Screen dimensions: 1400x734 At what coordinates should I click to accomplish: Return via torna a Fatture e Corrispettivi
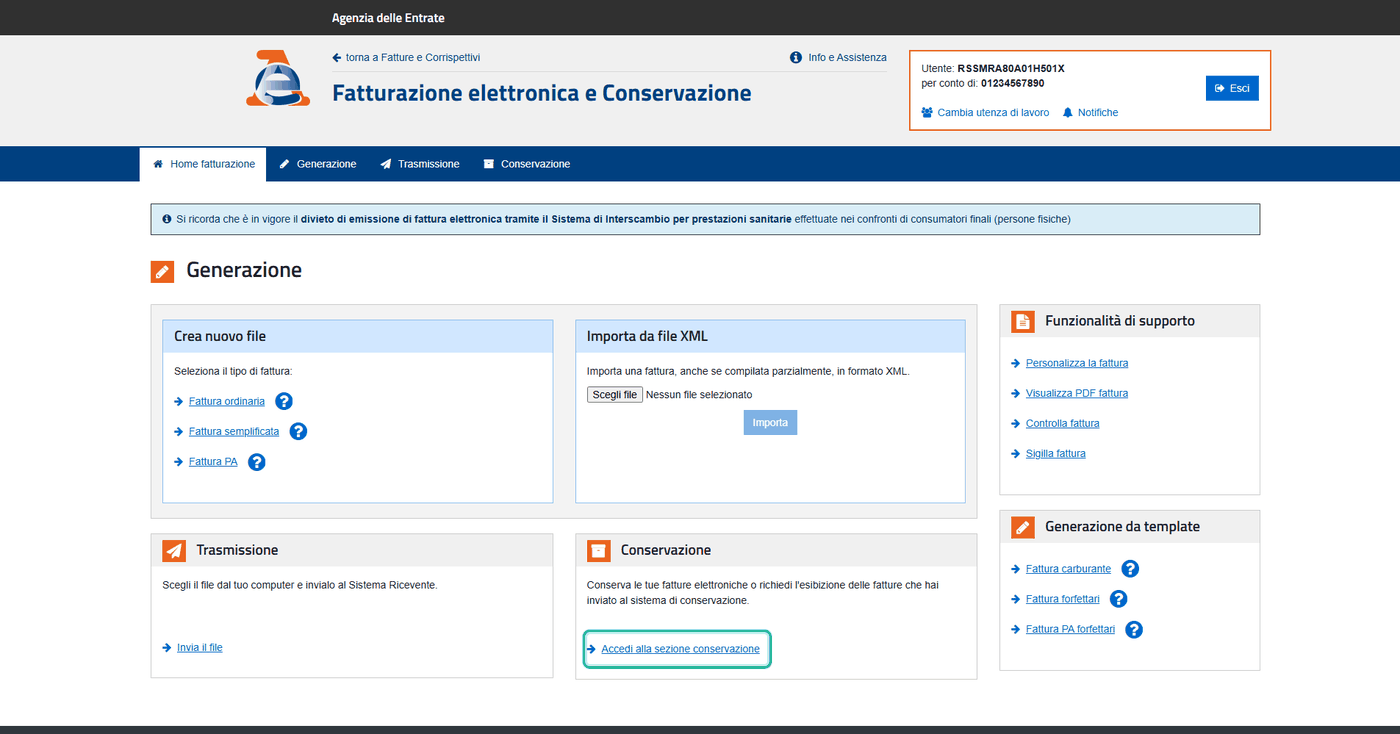(413, 58)
